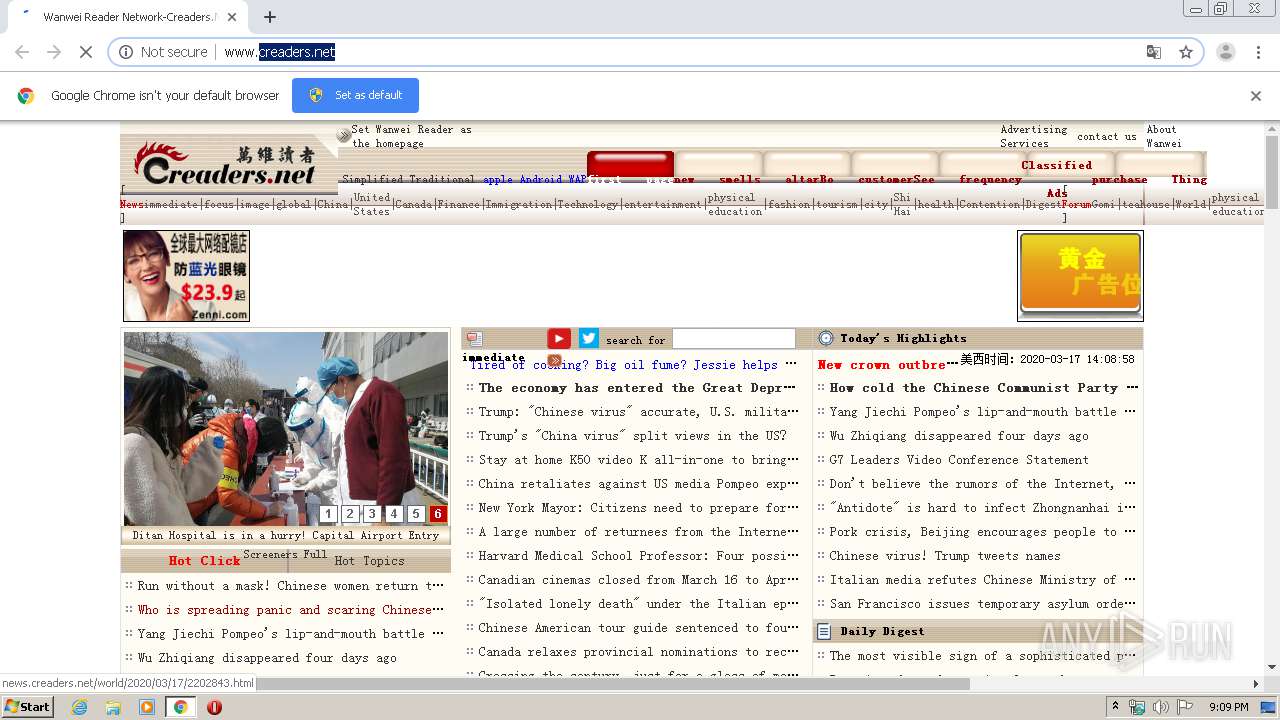This screenshot has height=720, width=1280.
Task: Click the search for input field
Action: [x=733, y=339]
